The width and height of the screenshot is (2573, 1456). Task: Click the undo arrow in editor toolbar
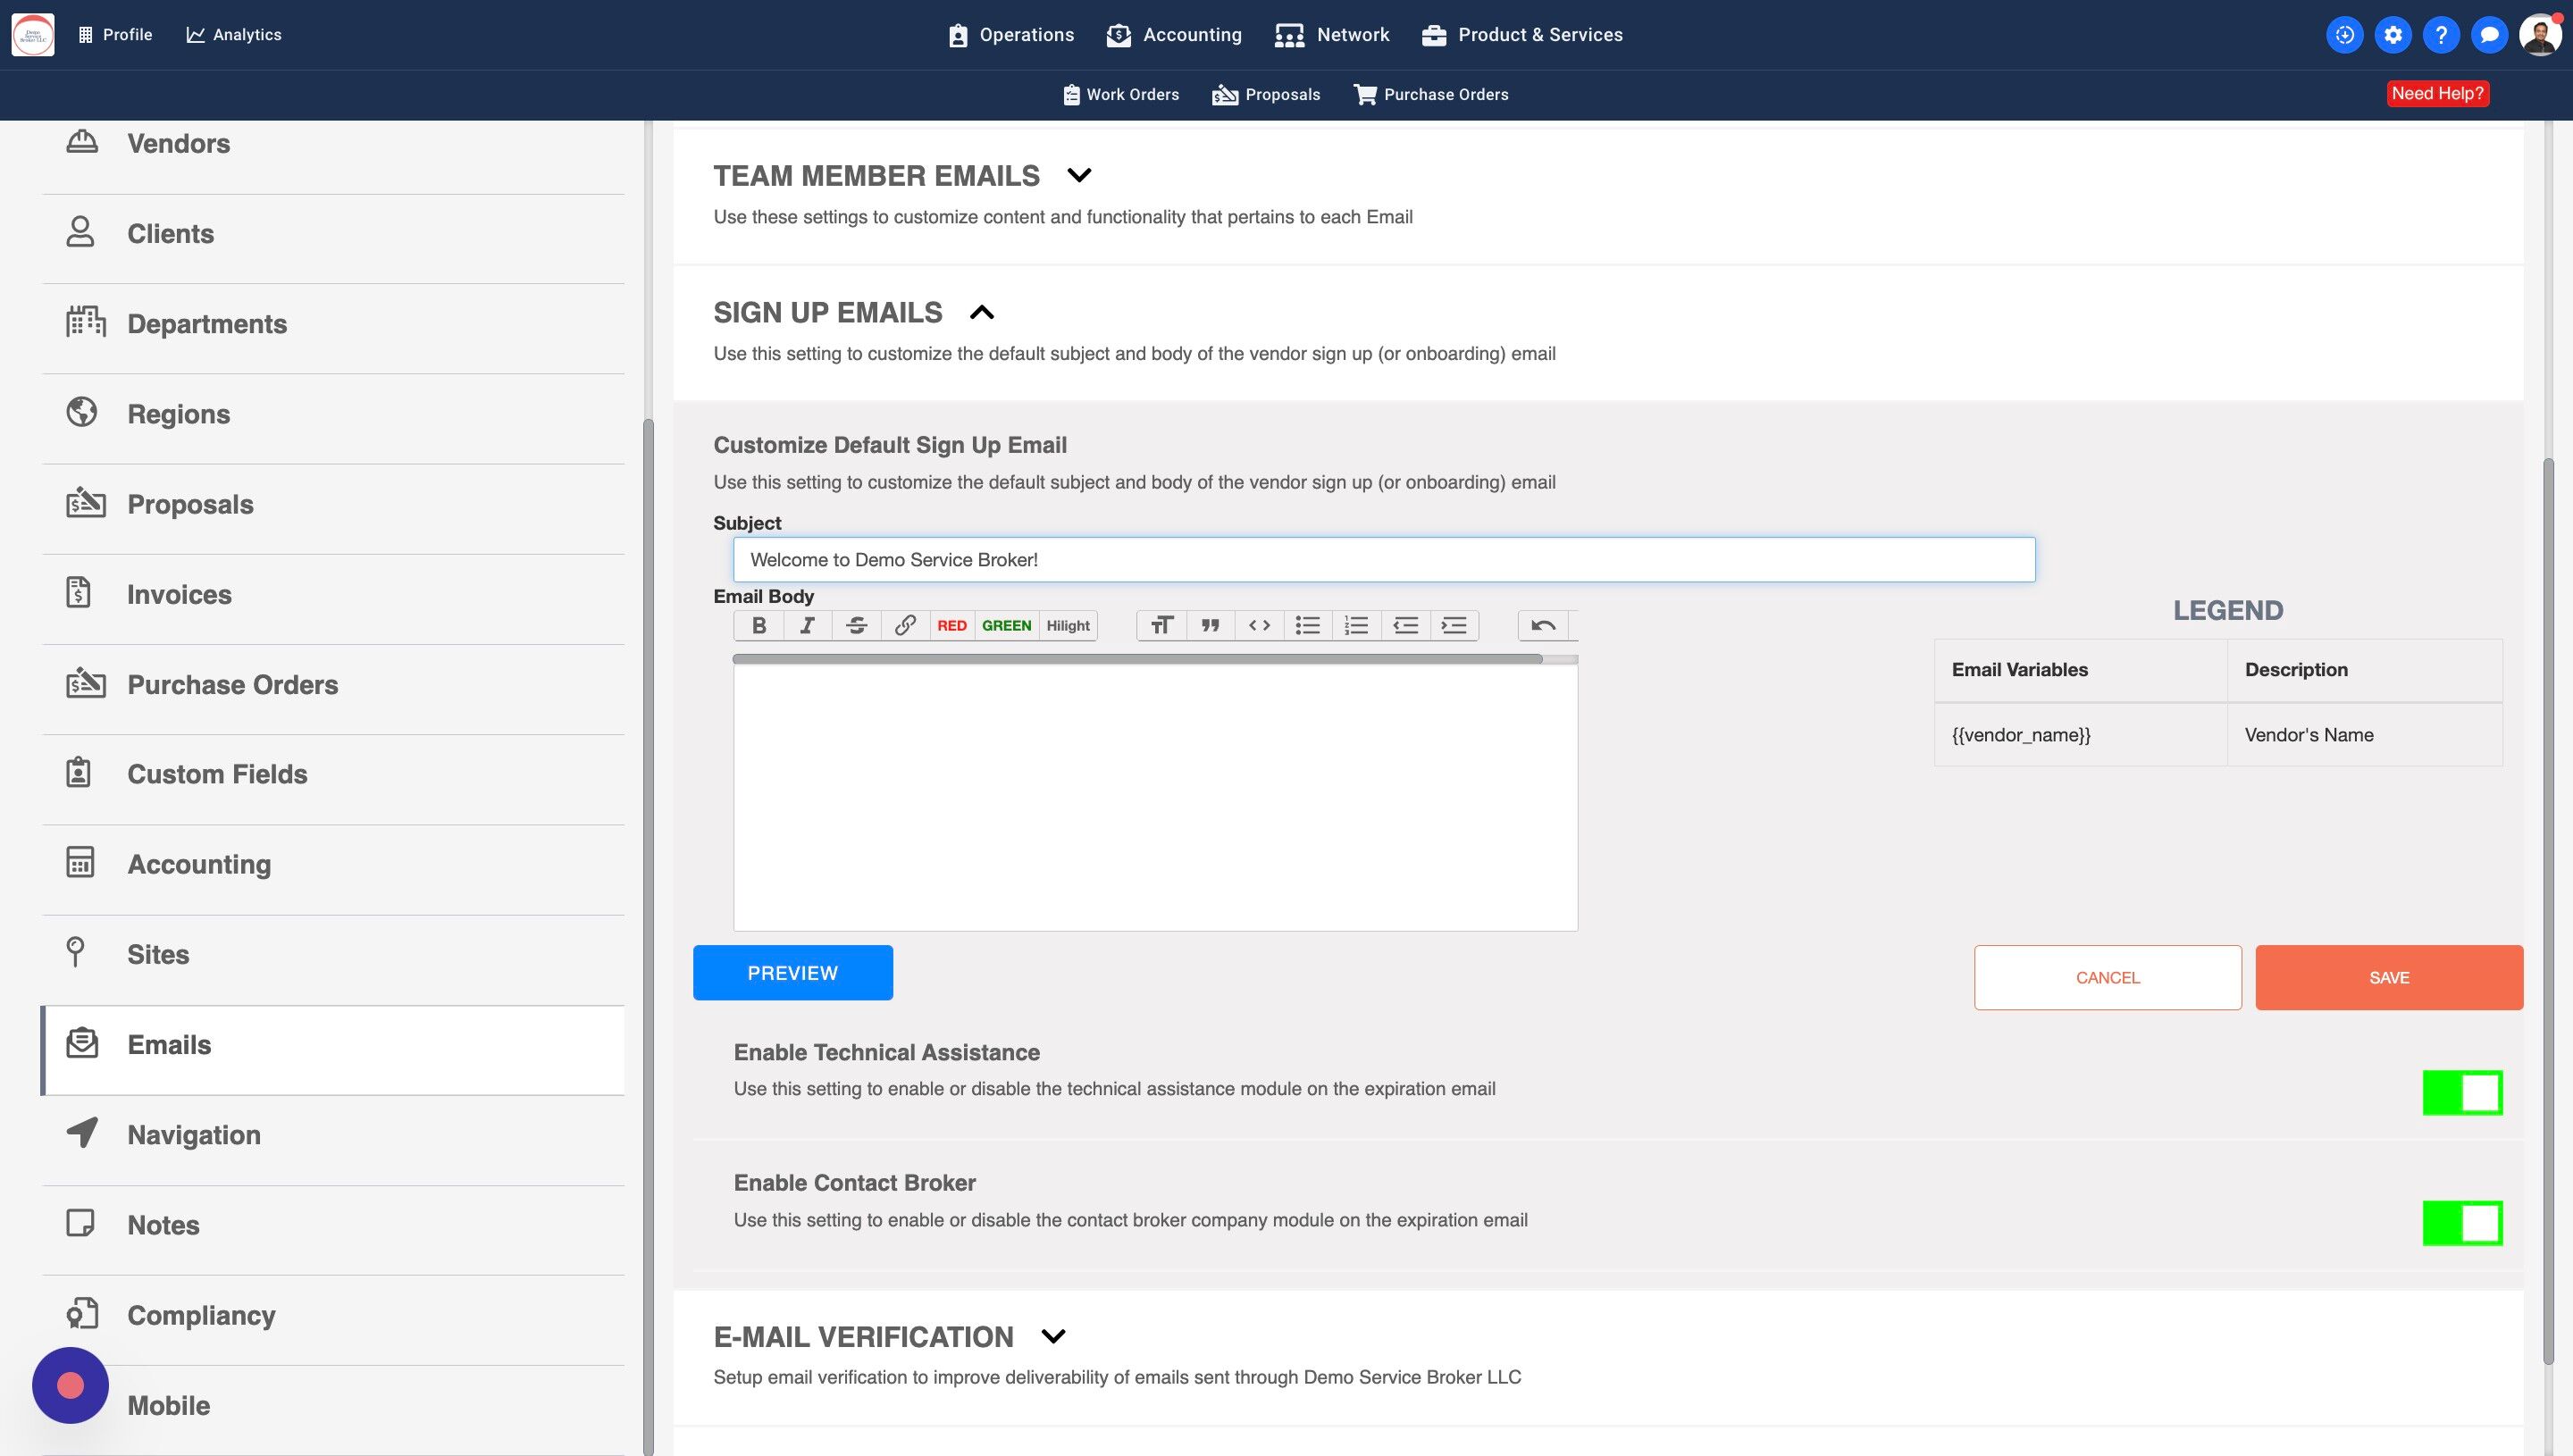[1543, 626]
